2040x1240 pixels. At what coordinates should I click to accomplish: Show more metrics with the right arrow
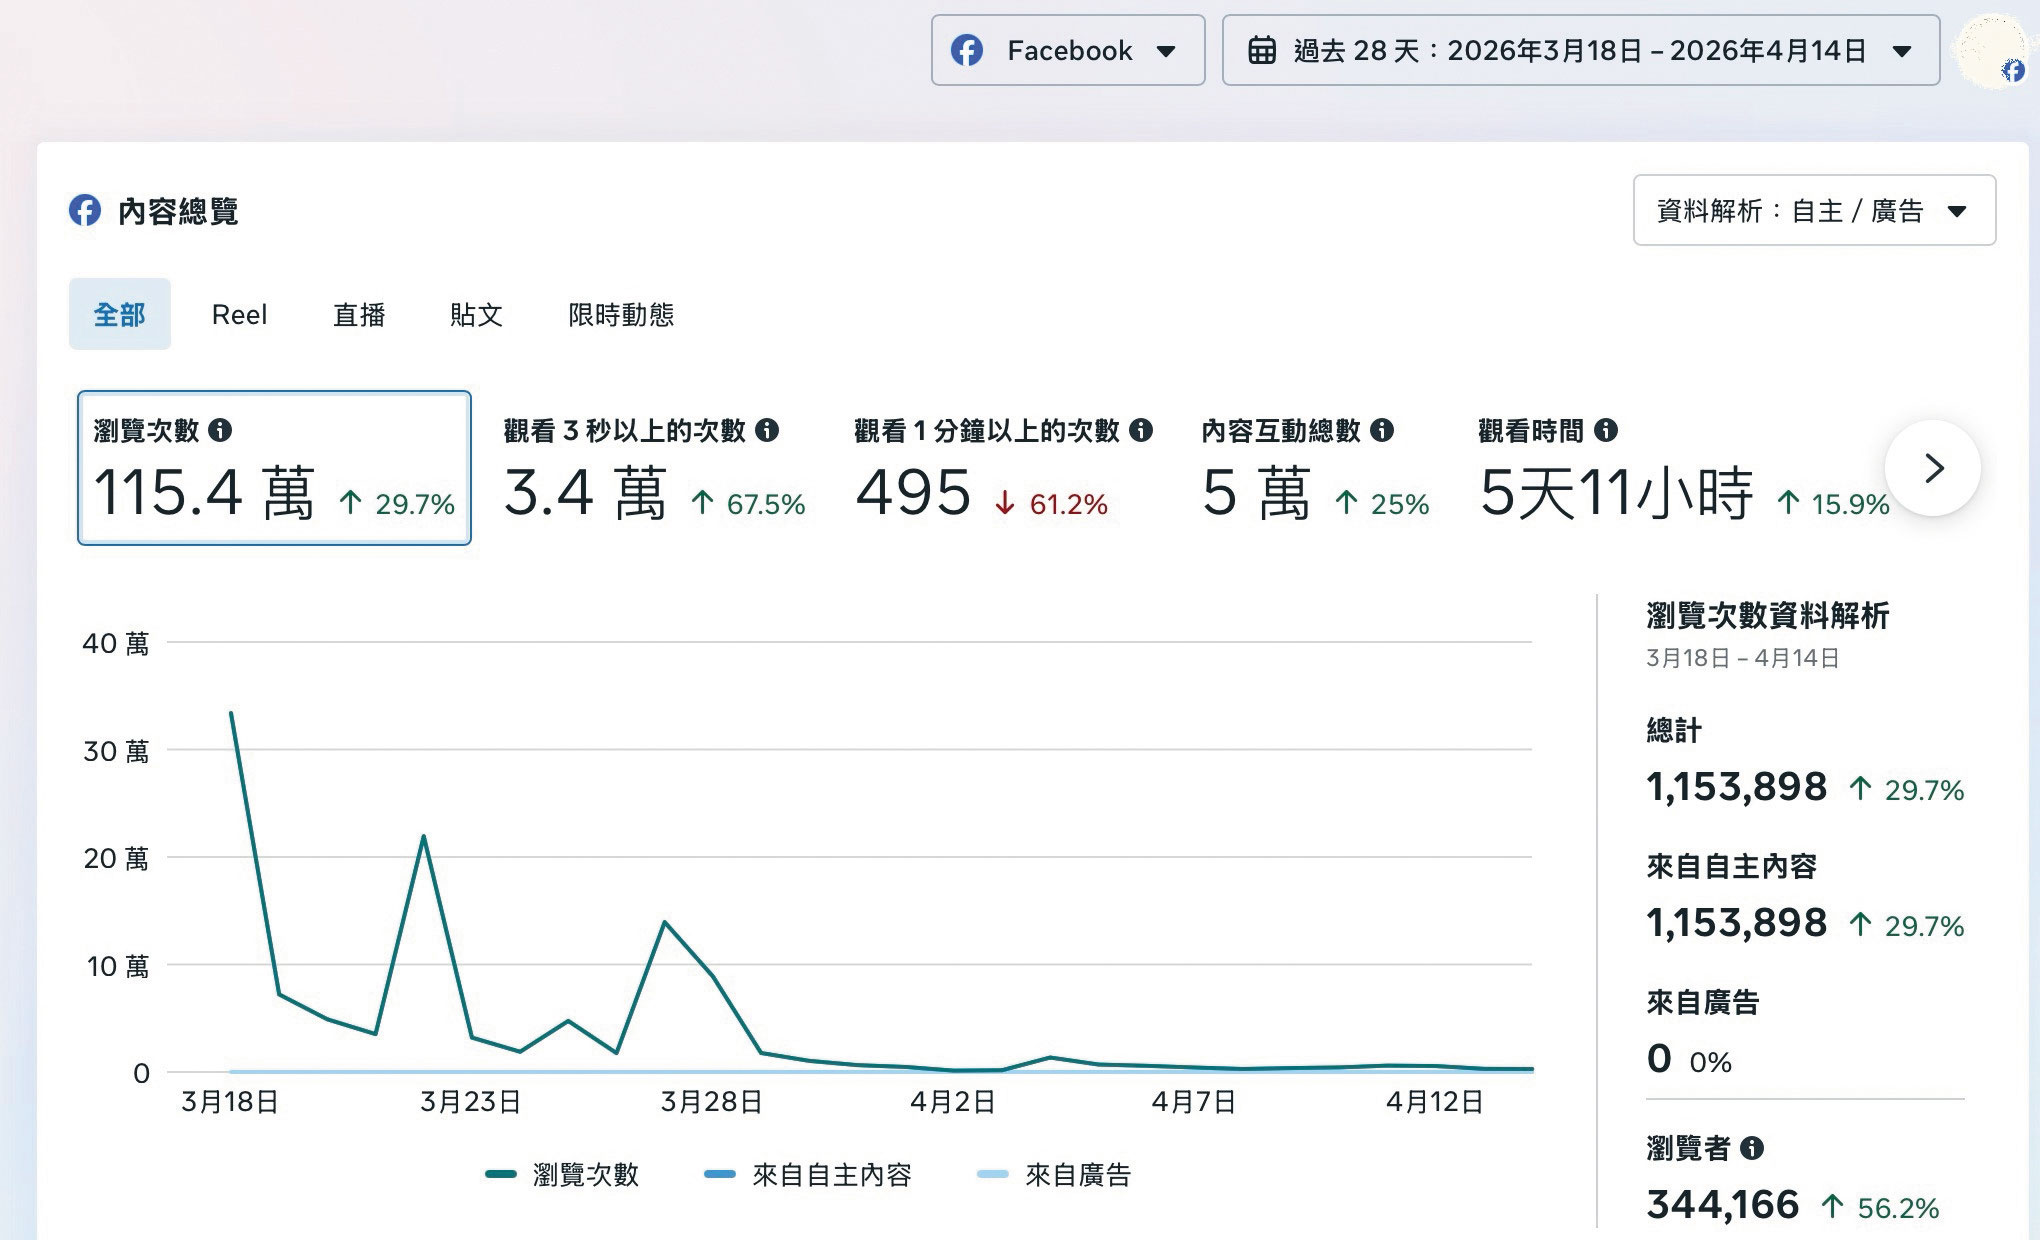click(1932, 468)
